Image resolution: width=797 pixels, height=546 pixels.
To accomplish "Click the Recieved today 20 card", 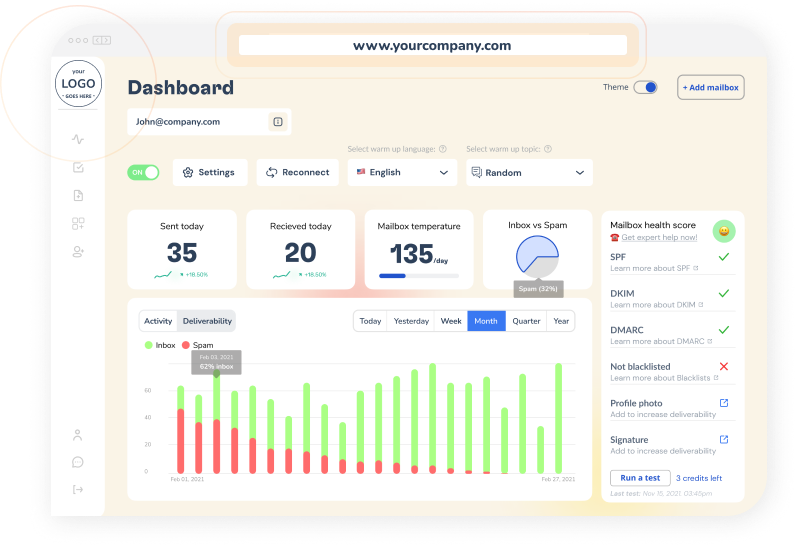I will (300, 249).
